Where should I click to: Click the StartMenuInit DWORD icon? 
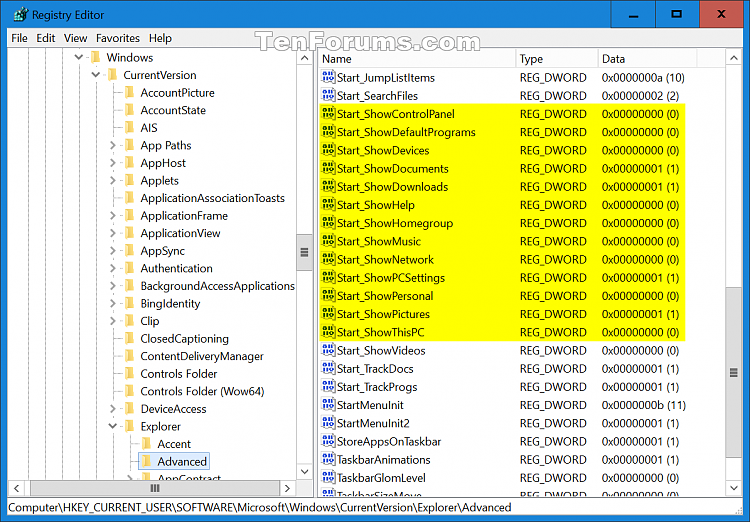pos(328,404)
